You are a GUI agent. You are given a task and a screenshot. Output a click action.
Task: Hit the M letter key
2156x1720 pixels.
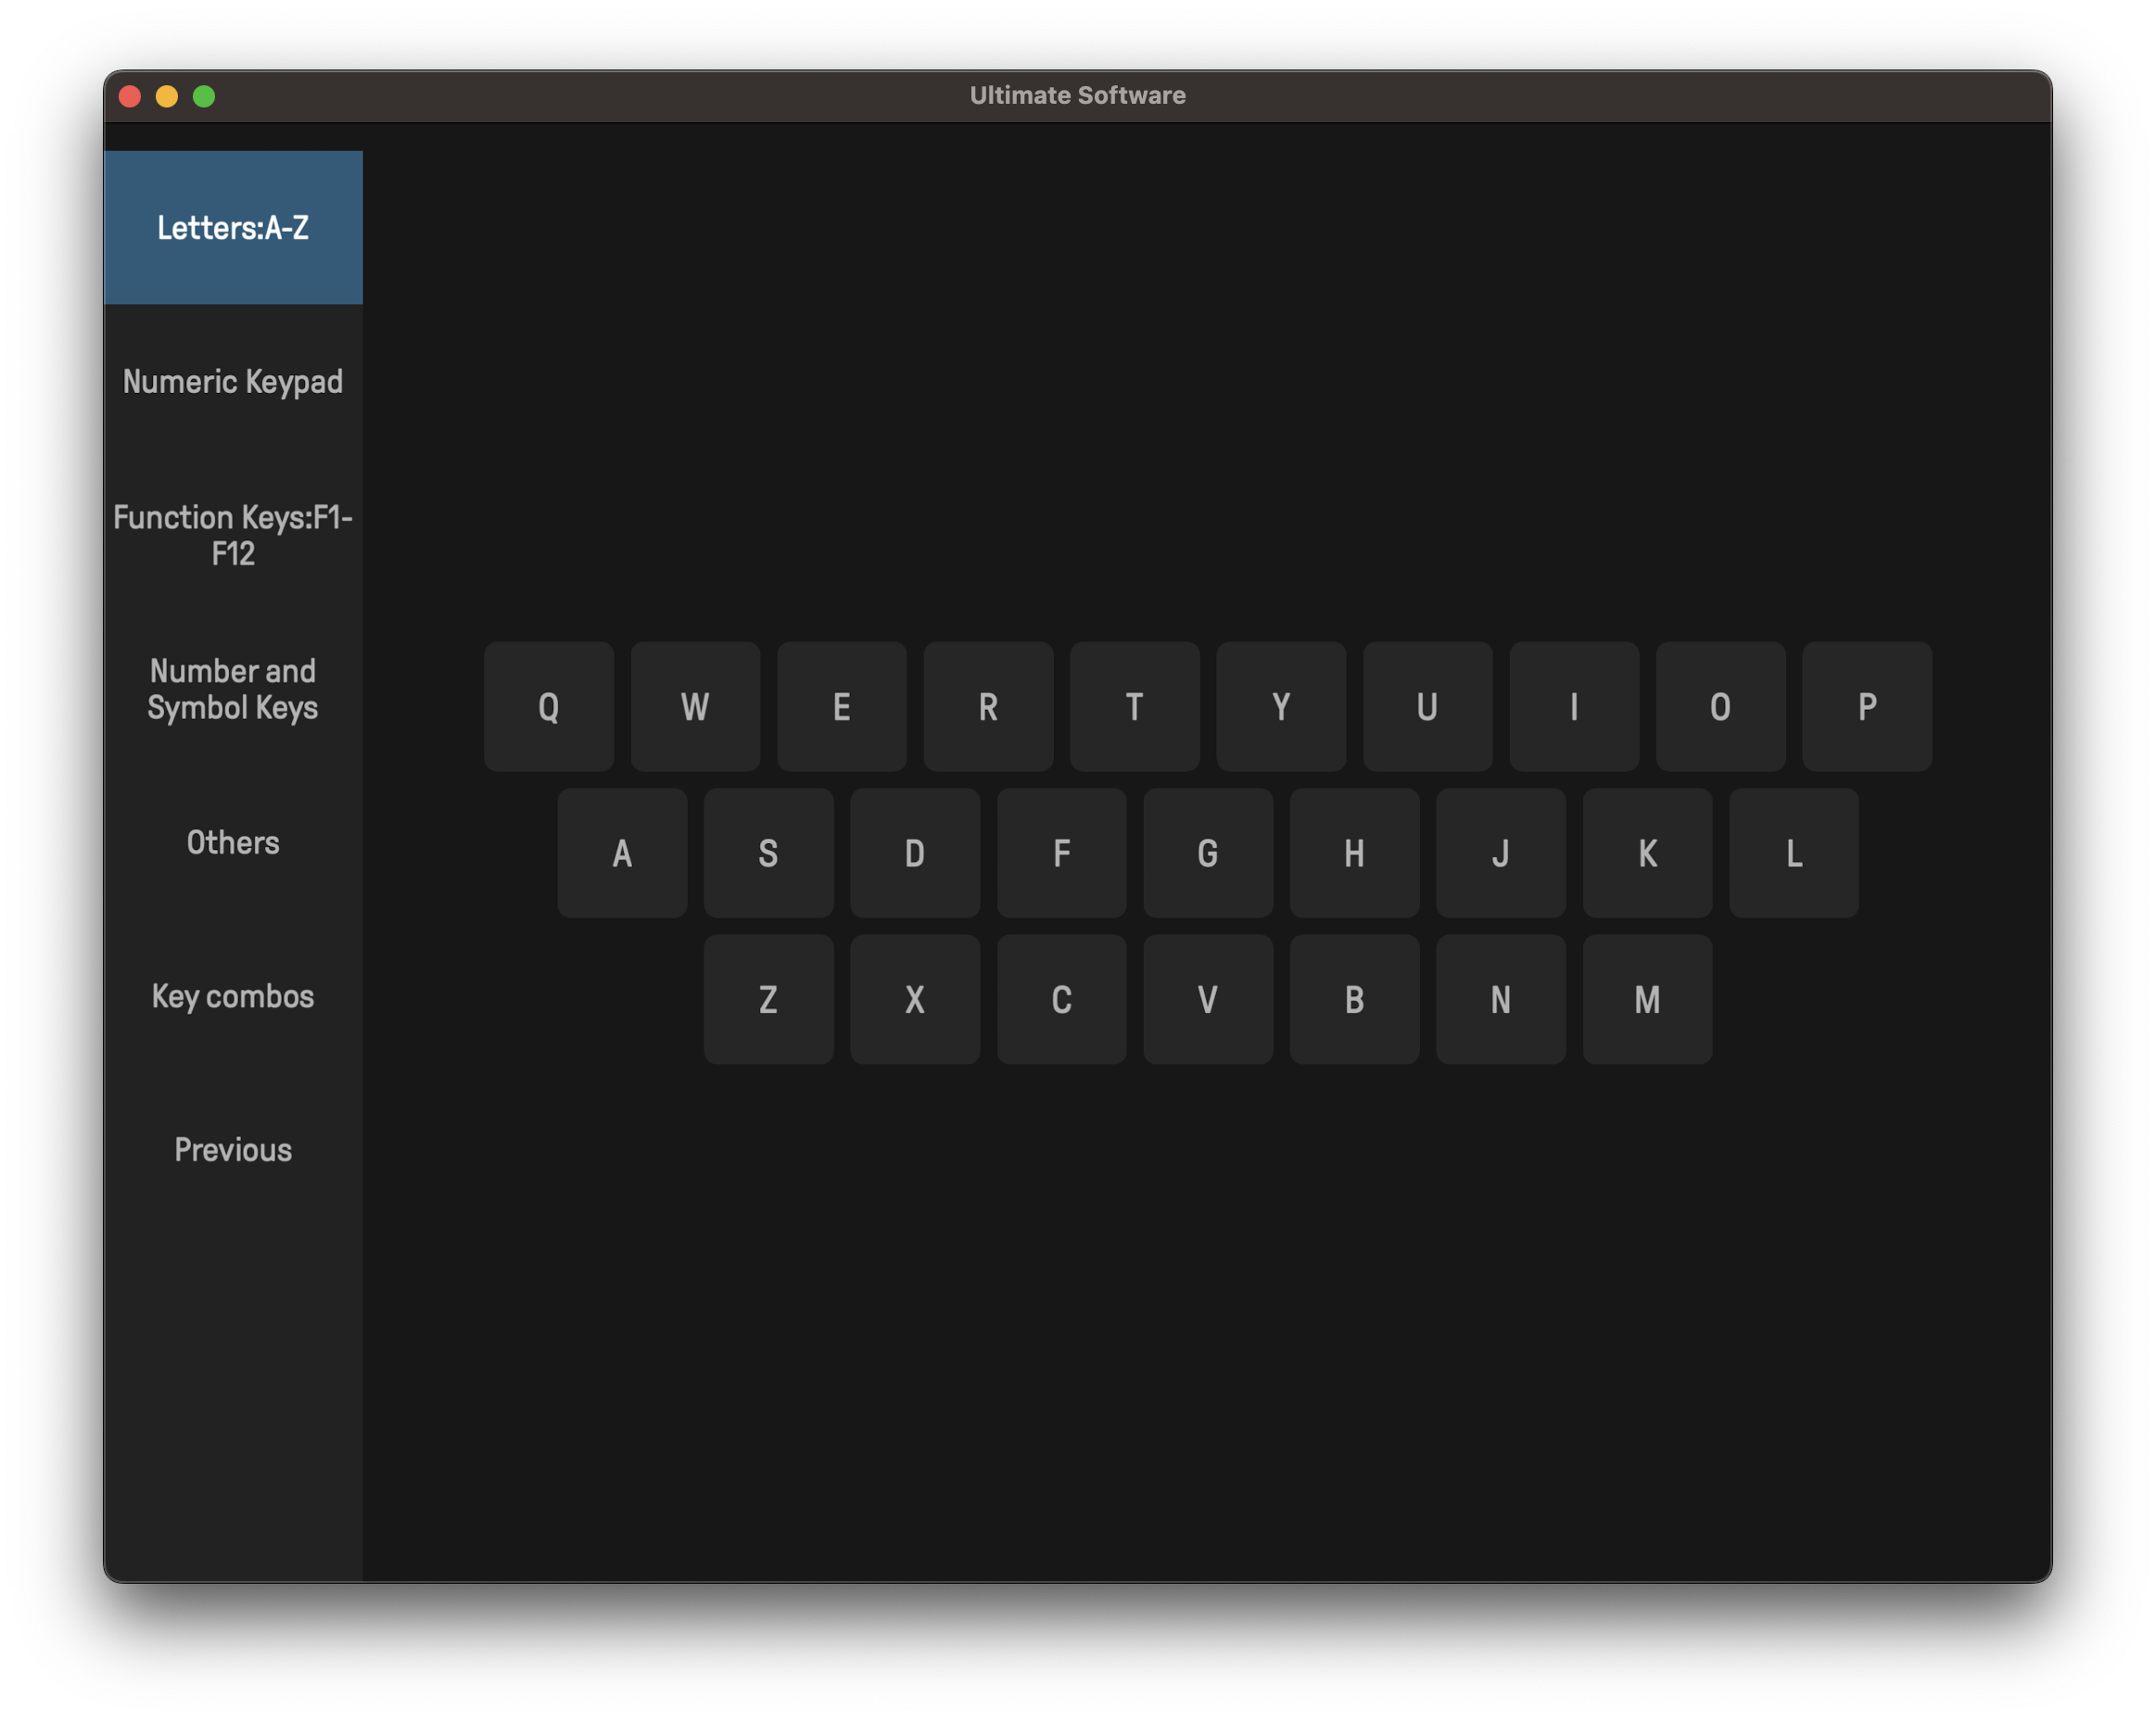pyautogui.click(x=1646, y=999)
